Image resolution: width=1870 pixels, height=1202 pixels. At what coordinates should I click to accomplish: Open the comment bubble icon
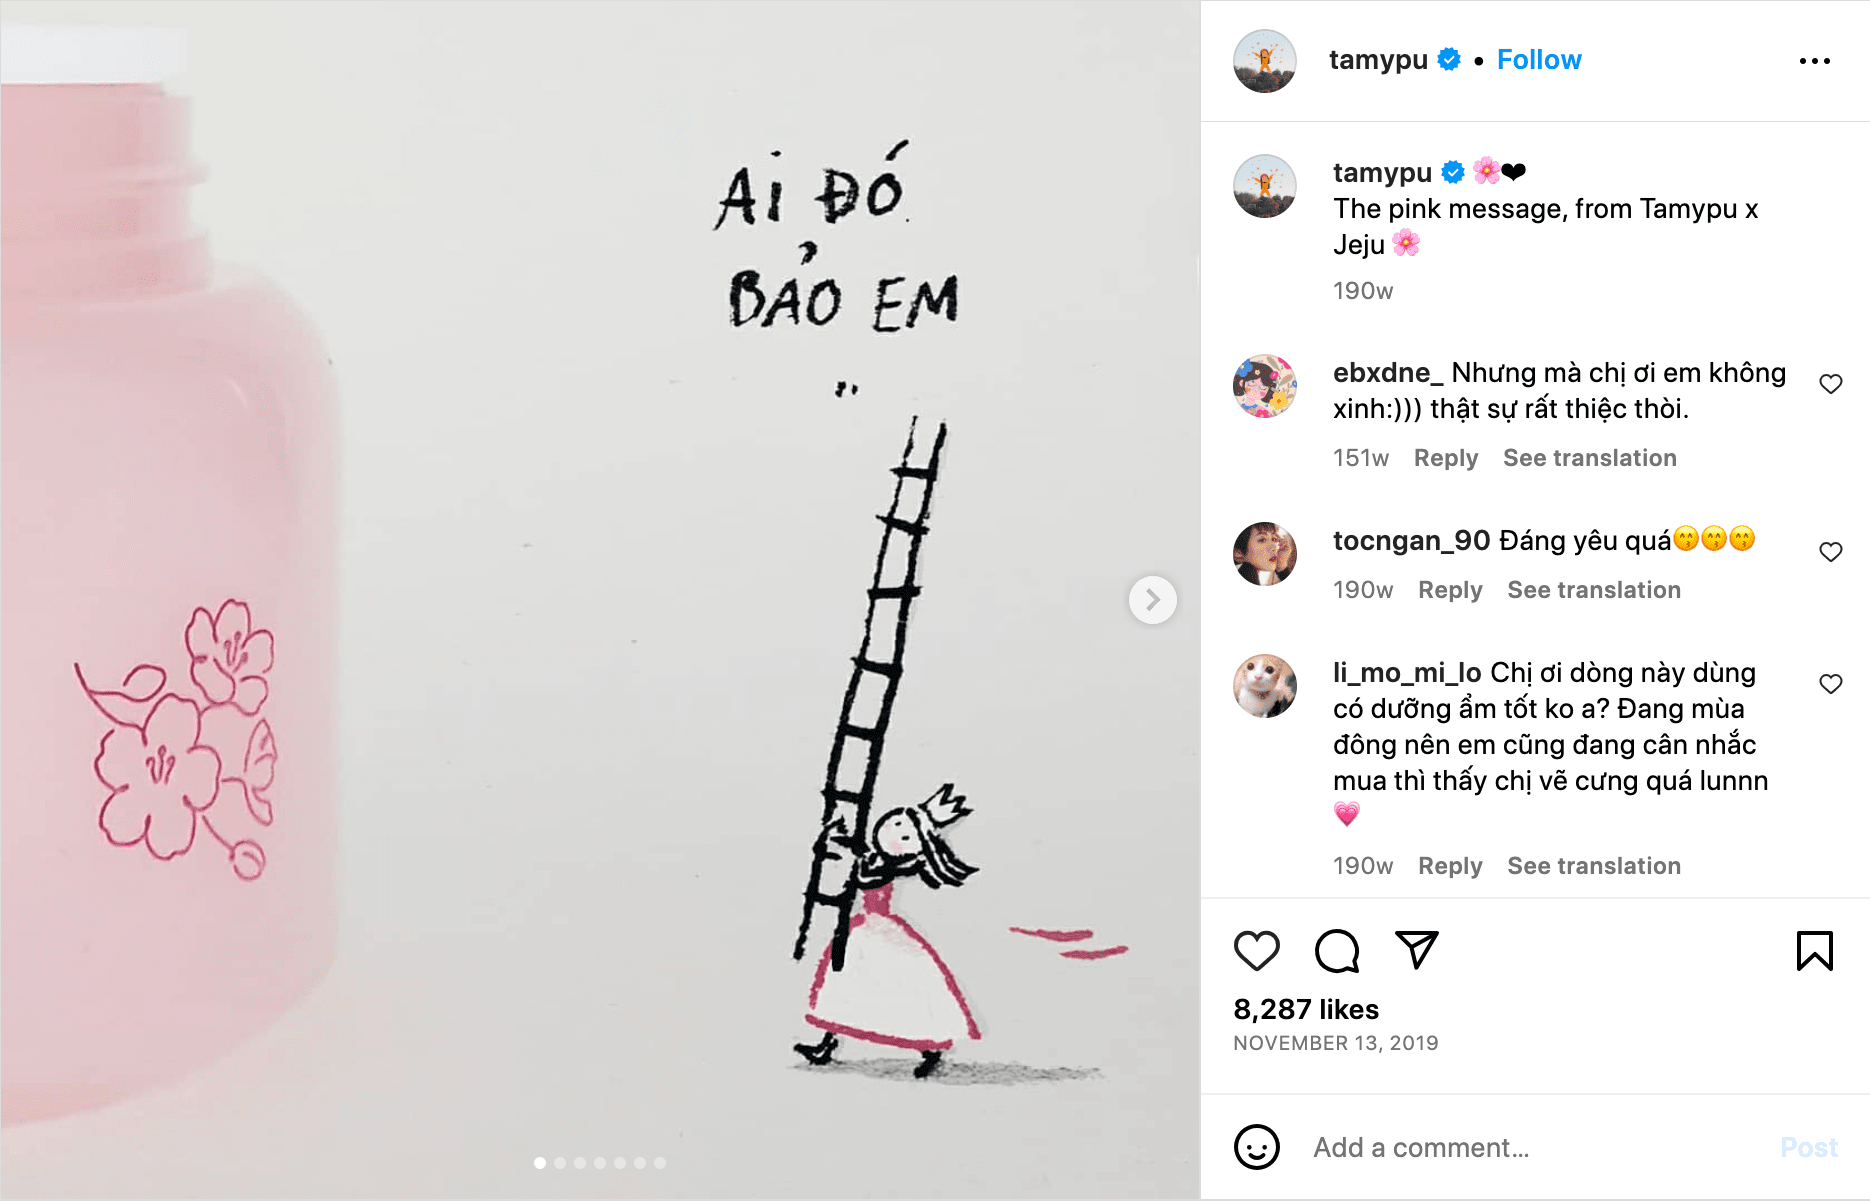pyautogui.click(x=1337, y=951)
